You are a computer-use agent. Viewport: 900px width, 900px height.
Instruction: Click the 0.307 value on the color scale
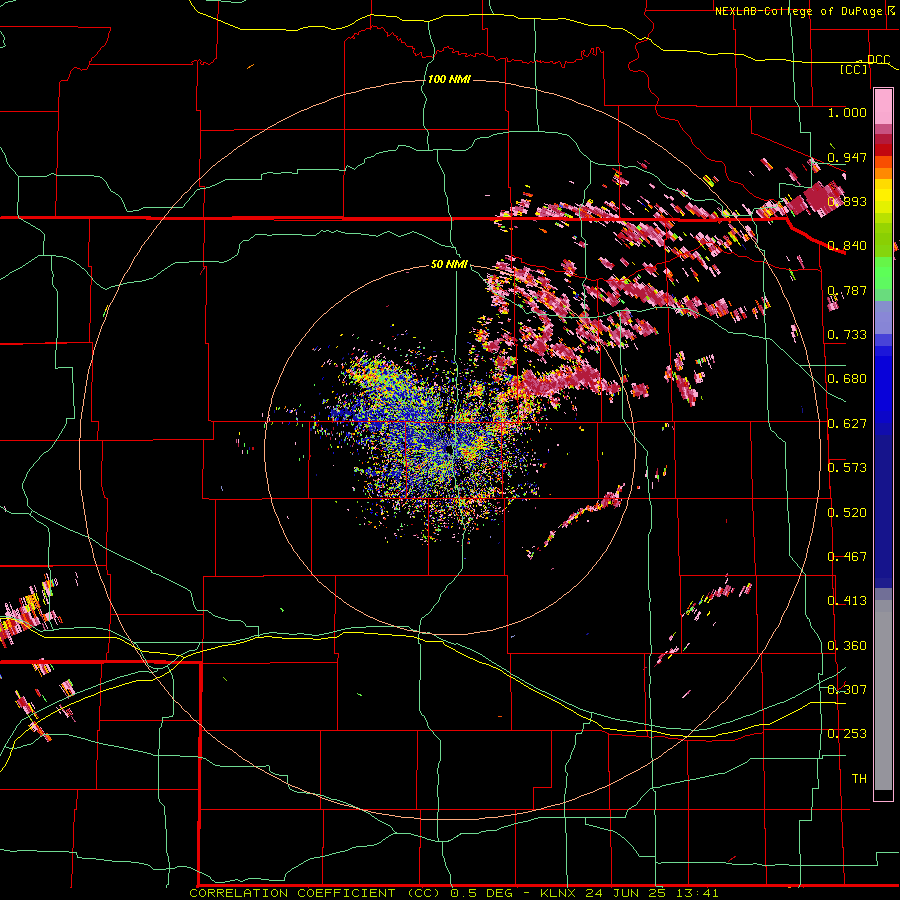[847, 690]
